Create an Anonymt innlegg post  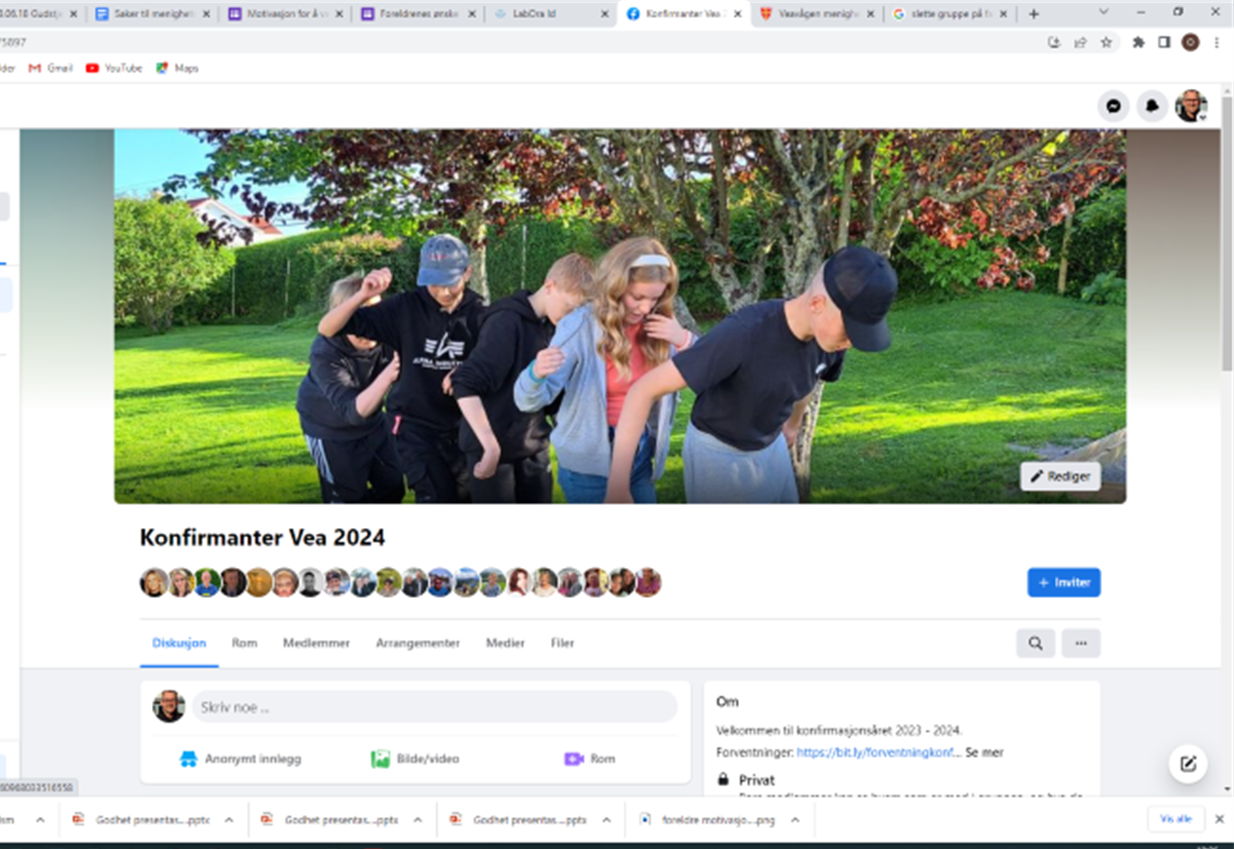click(x=240, y=759)
